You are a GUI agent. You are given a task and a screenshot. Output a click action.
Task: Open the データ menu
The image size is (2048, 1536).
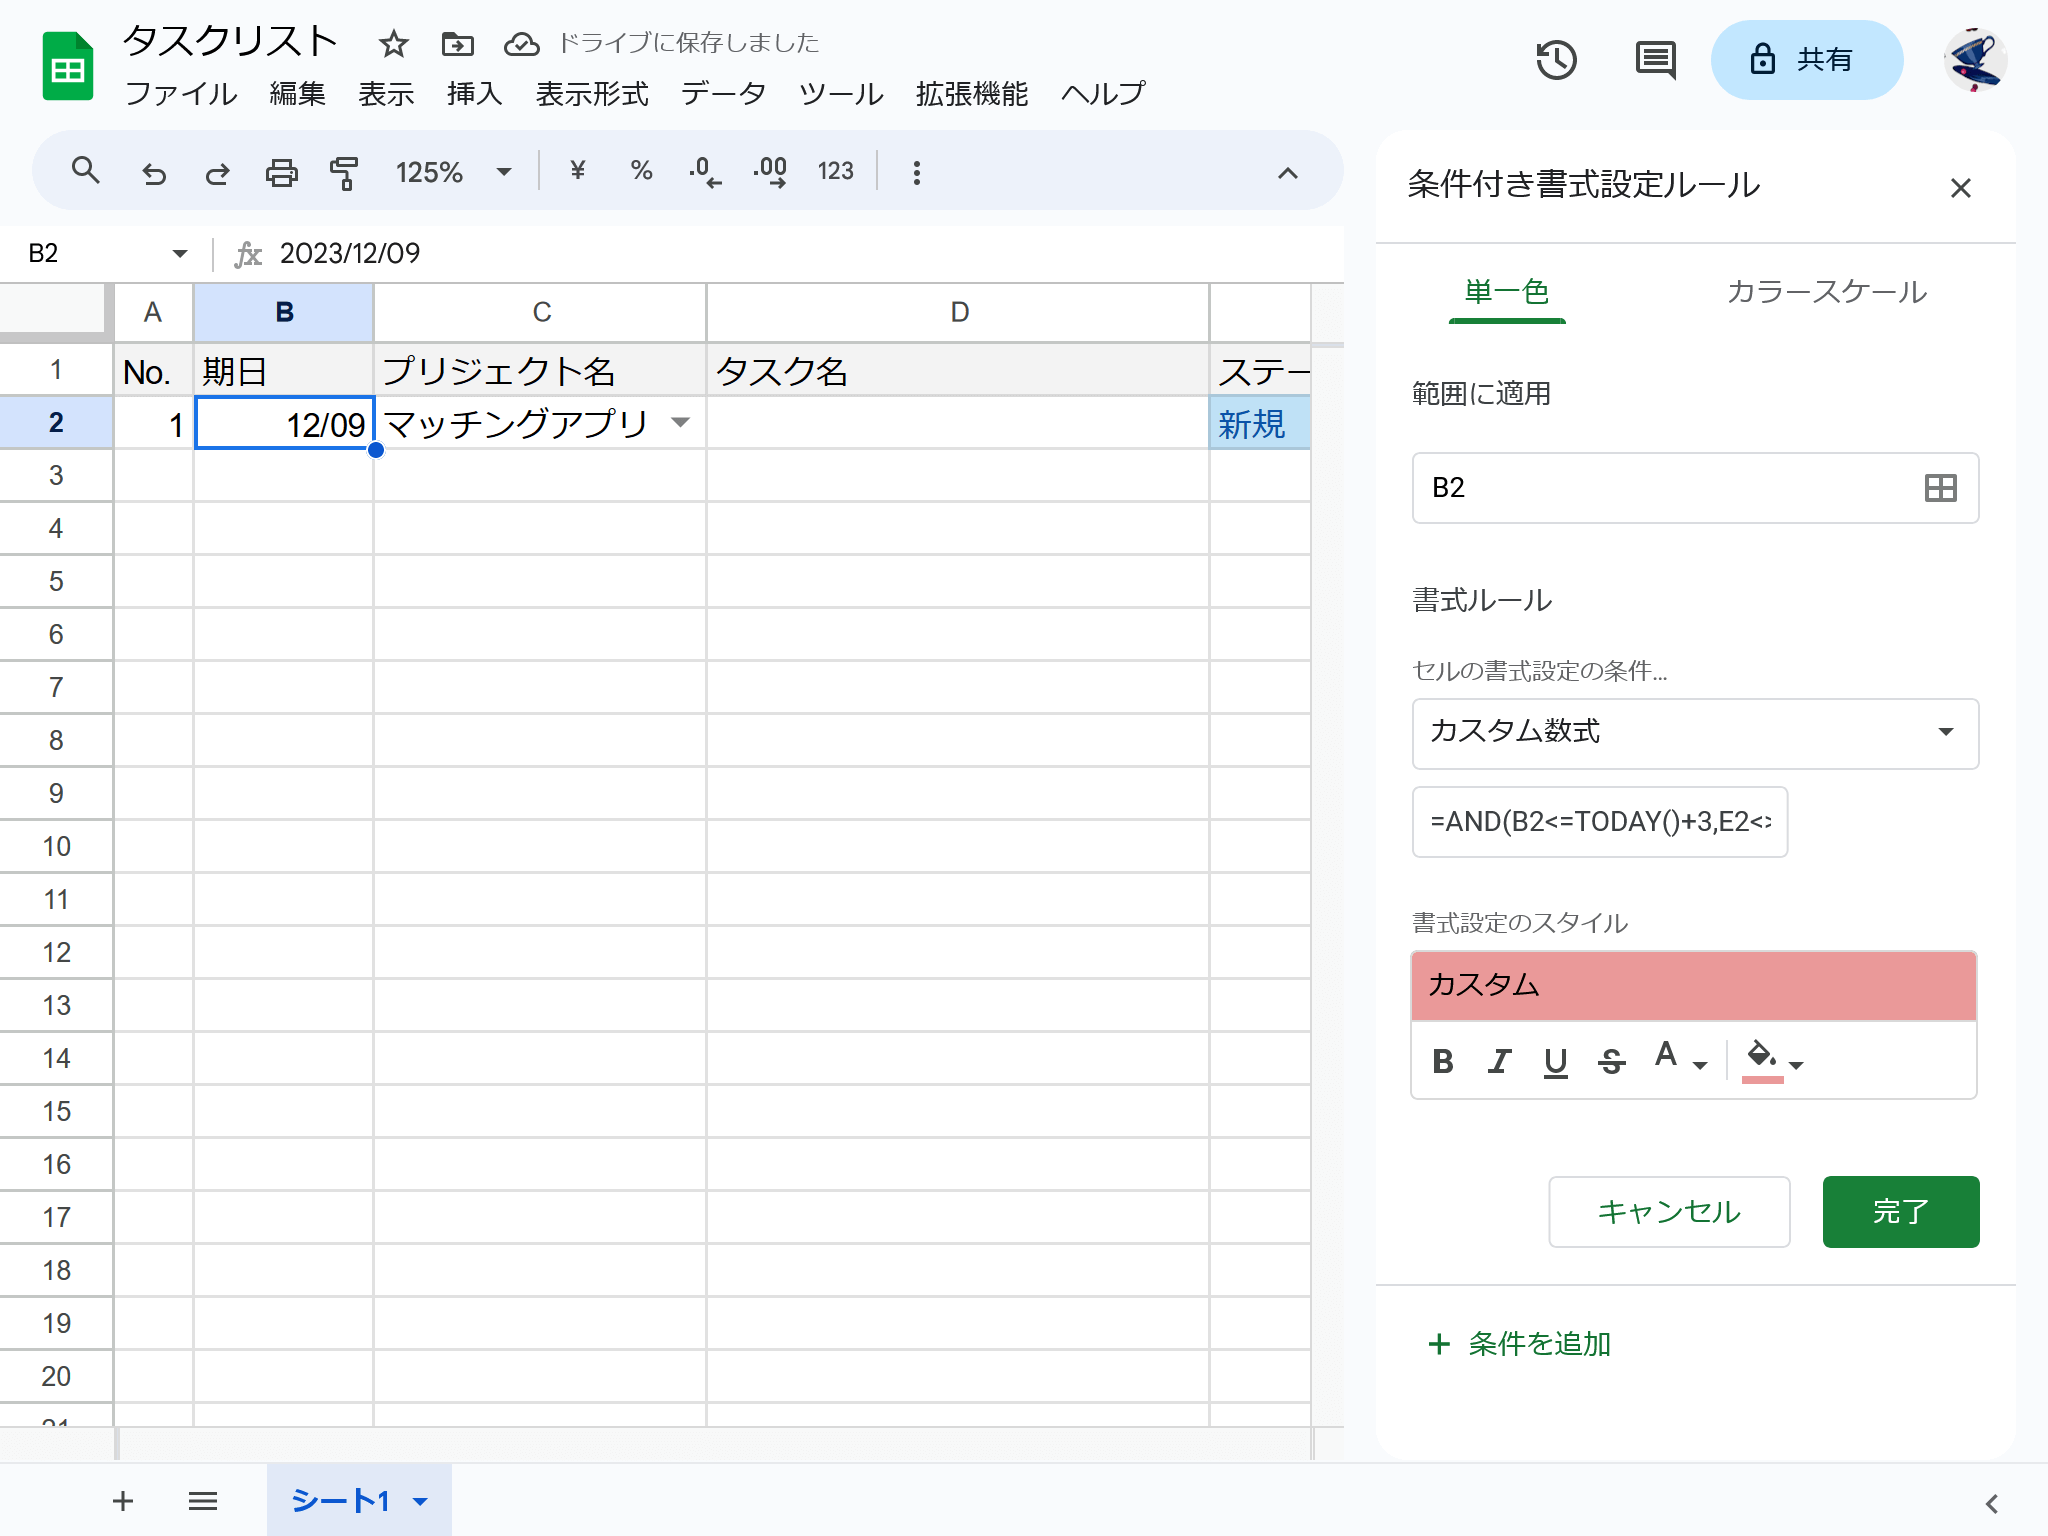pyautogui.click(x=723, y=94)
